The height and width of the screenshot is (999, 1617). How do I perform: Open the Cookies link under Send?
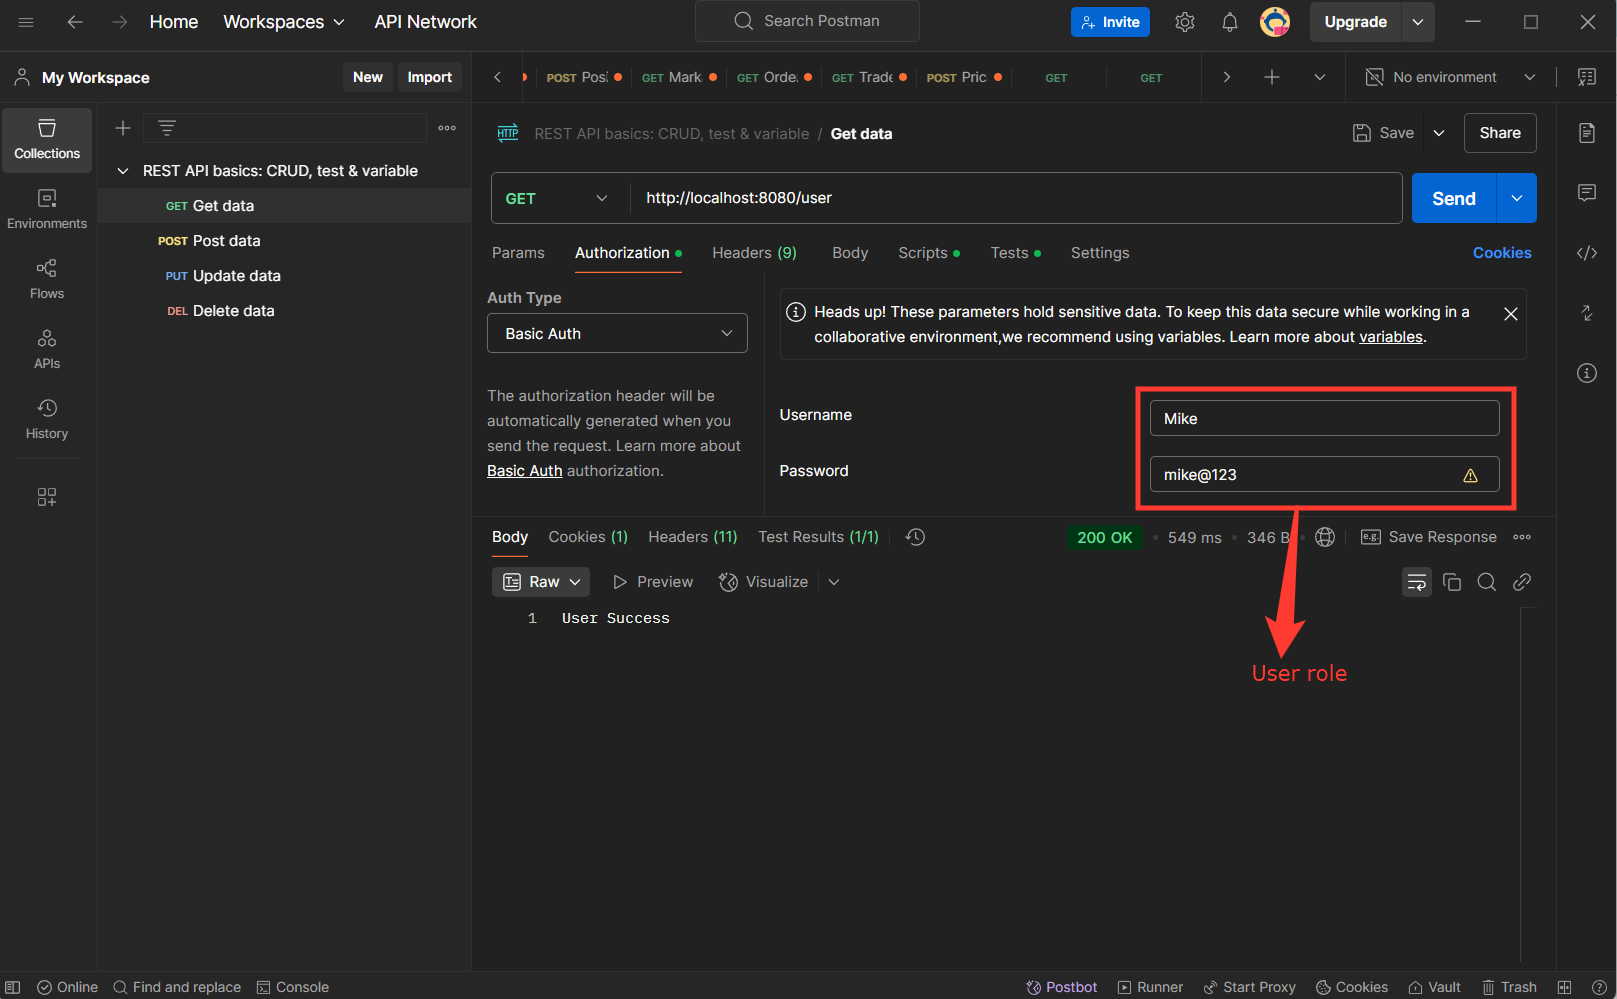pos(1502,253)
